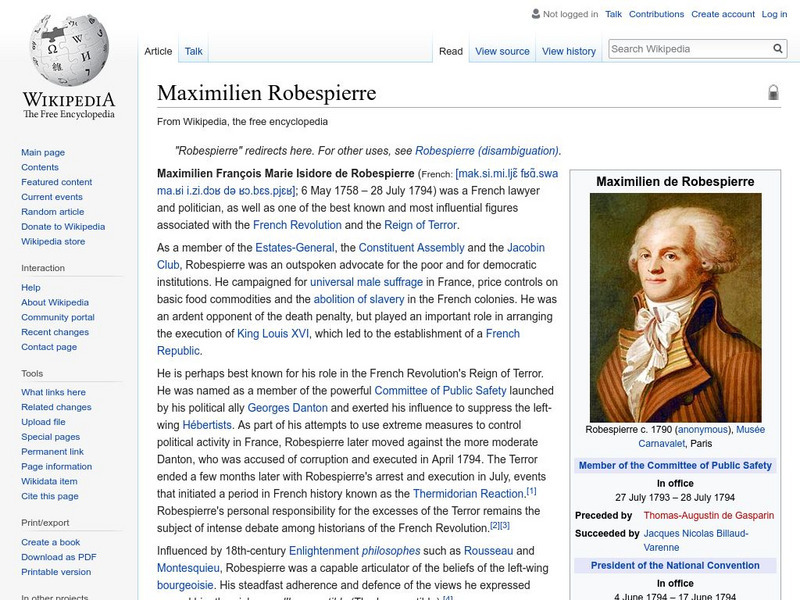The height and width of the screenshot is (600, 800).
Task: Switch to the Talk tab beside Article
Action: click(193, 51)
